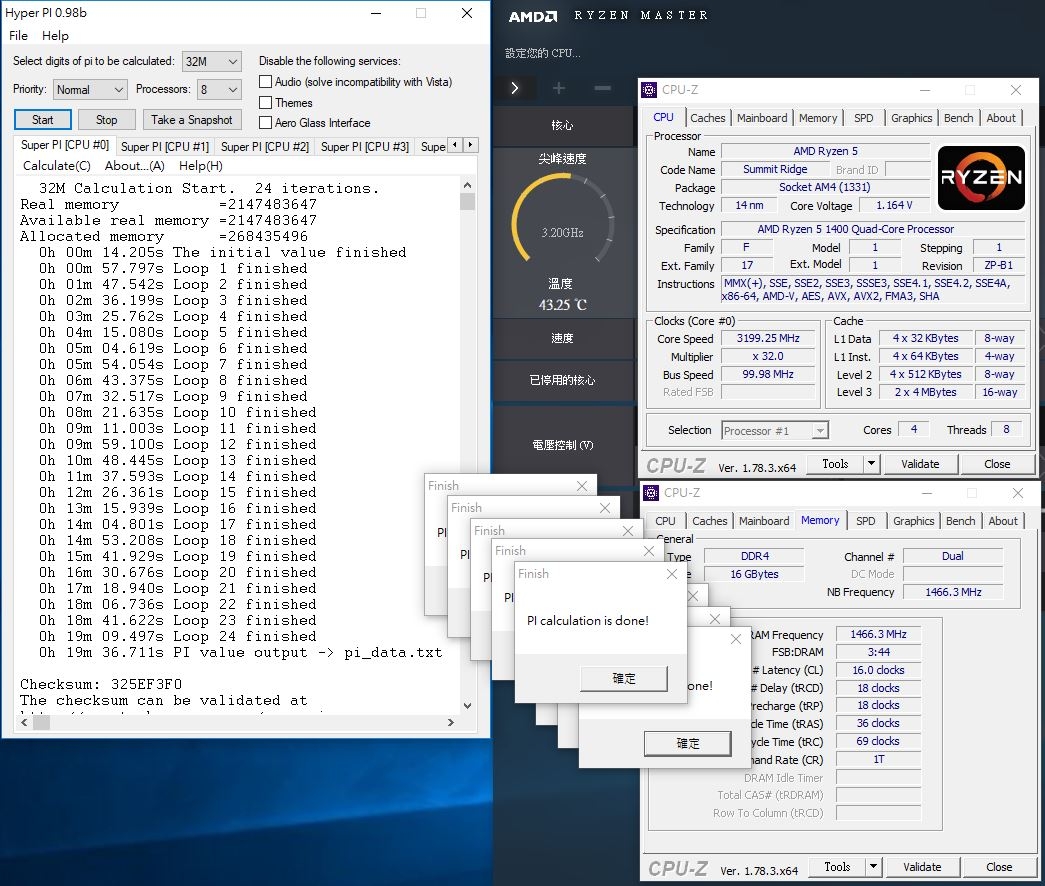Open Graphics tab in upper CPU-Z
The height and width of the screenshot is (886, 1045).
pyautogui.click(x=911, y=118)
